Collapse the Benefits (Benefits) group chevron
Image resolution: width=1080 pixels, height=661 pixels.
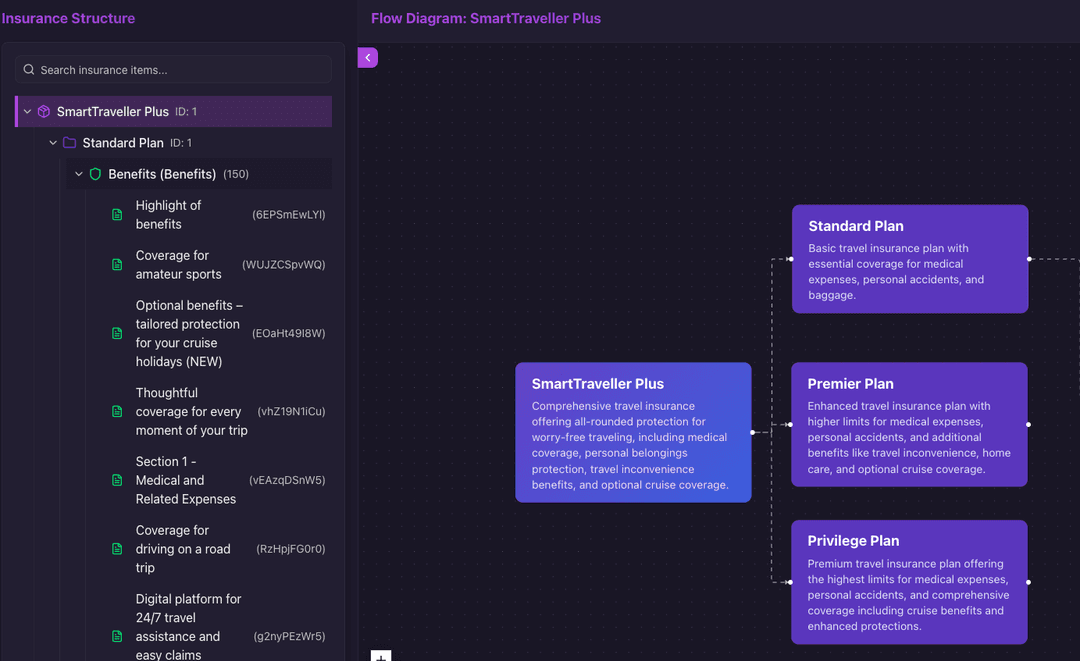pos(79,174)
